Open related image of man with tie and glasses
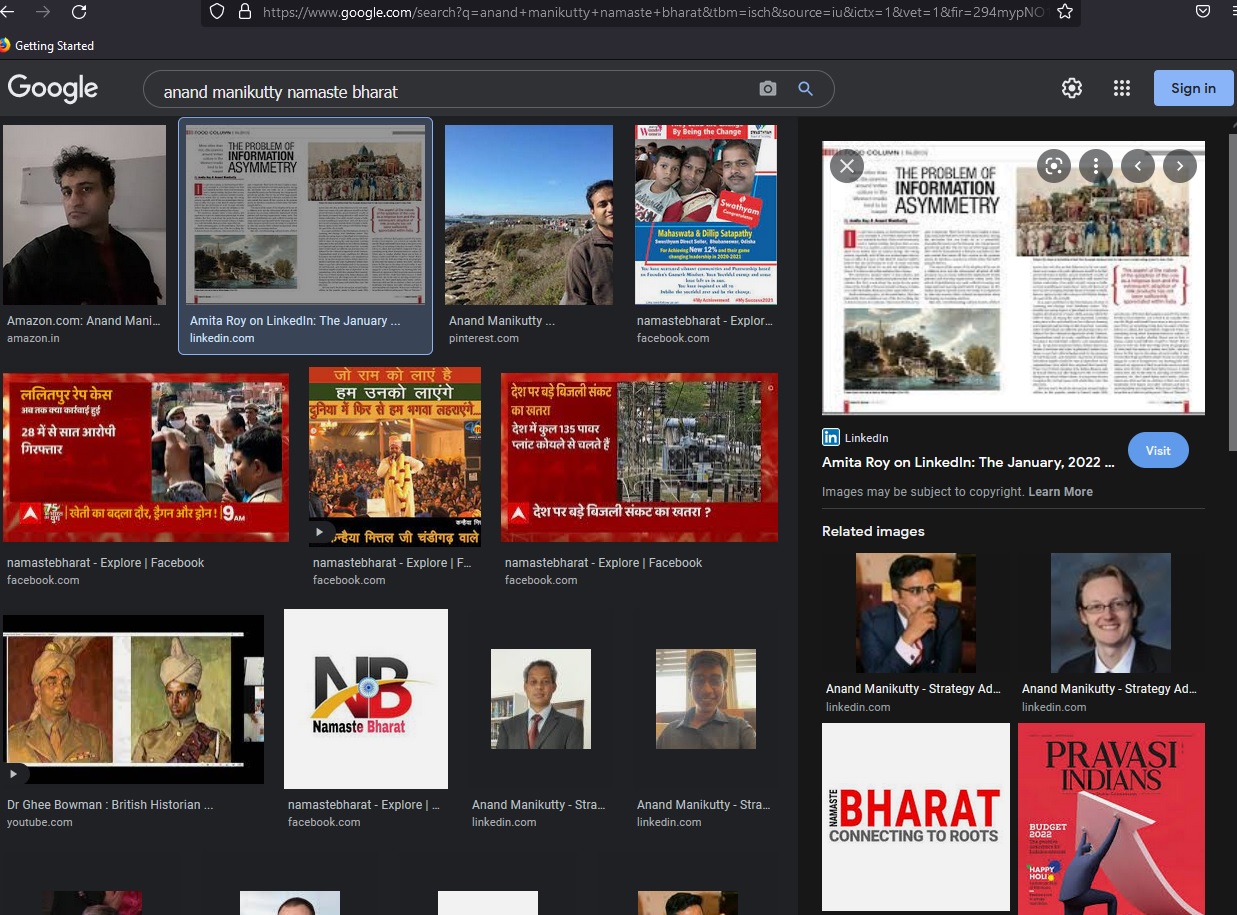The height and width of the screenshot is (915, 1237). click(x=1111, y=613)
